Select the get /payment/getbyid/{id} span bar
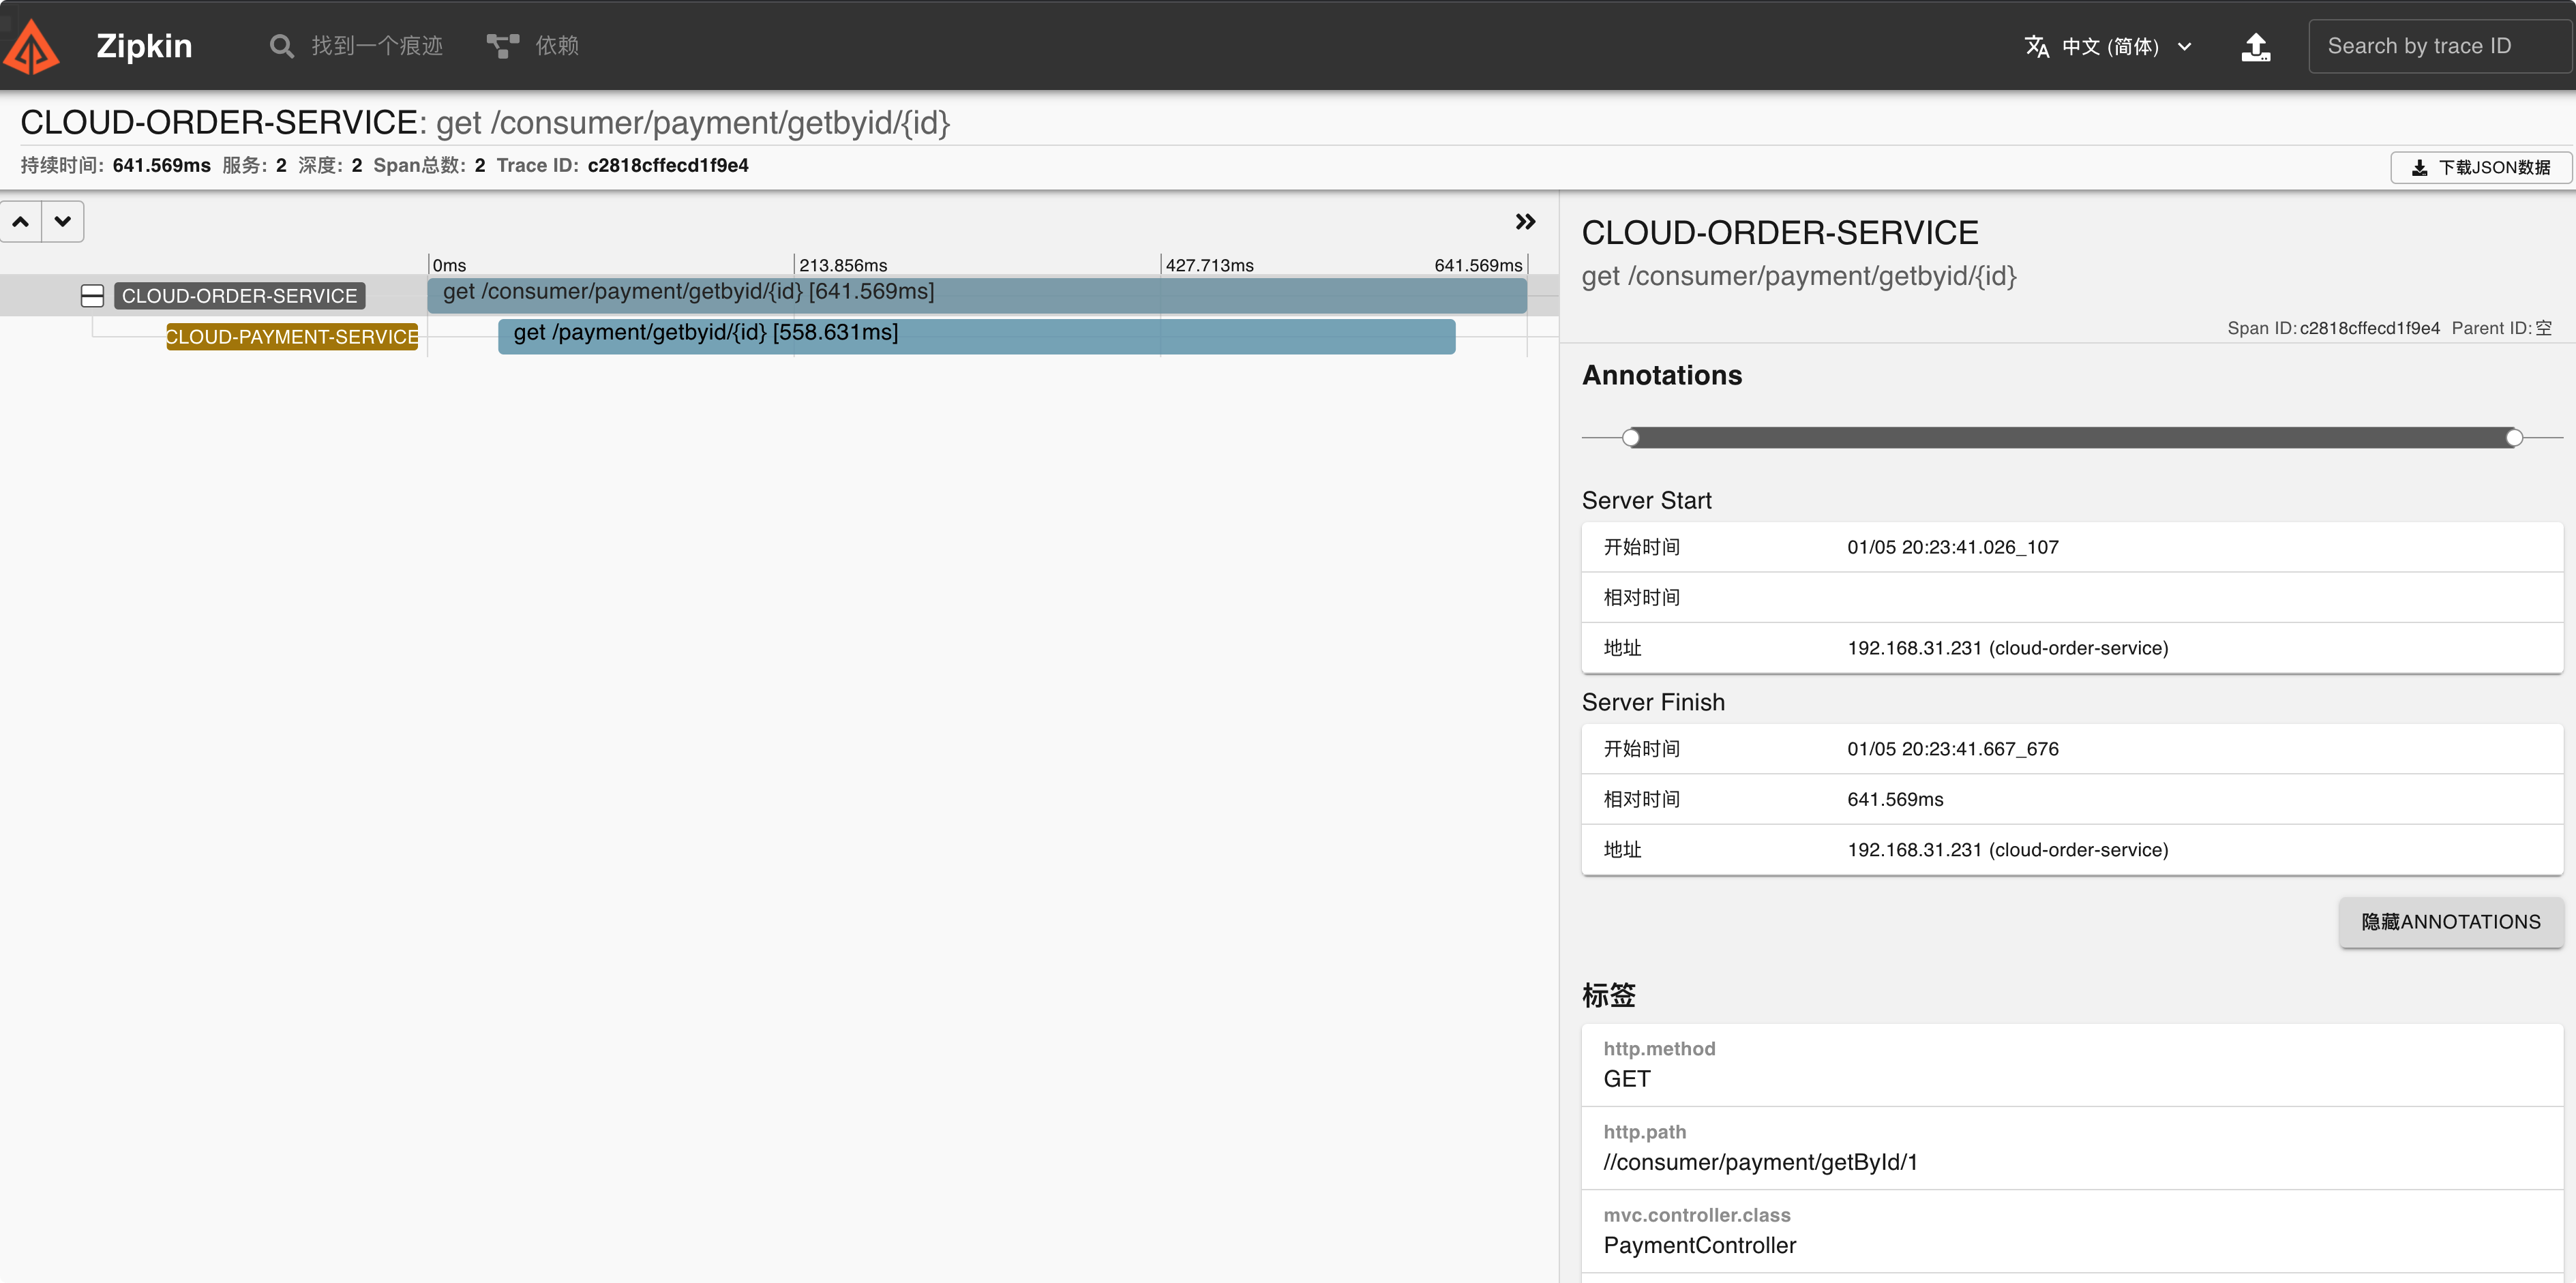The width and height of the screenshot is (2576, 1283). point(976,337)
